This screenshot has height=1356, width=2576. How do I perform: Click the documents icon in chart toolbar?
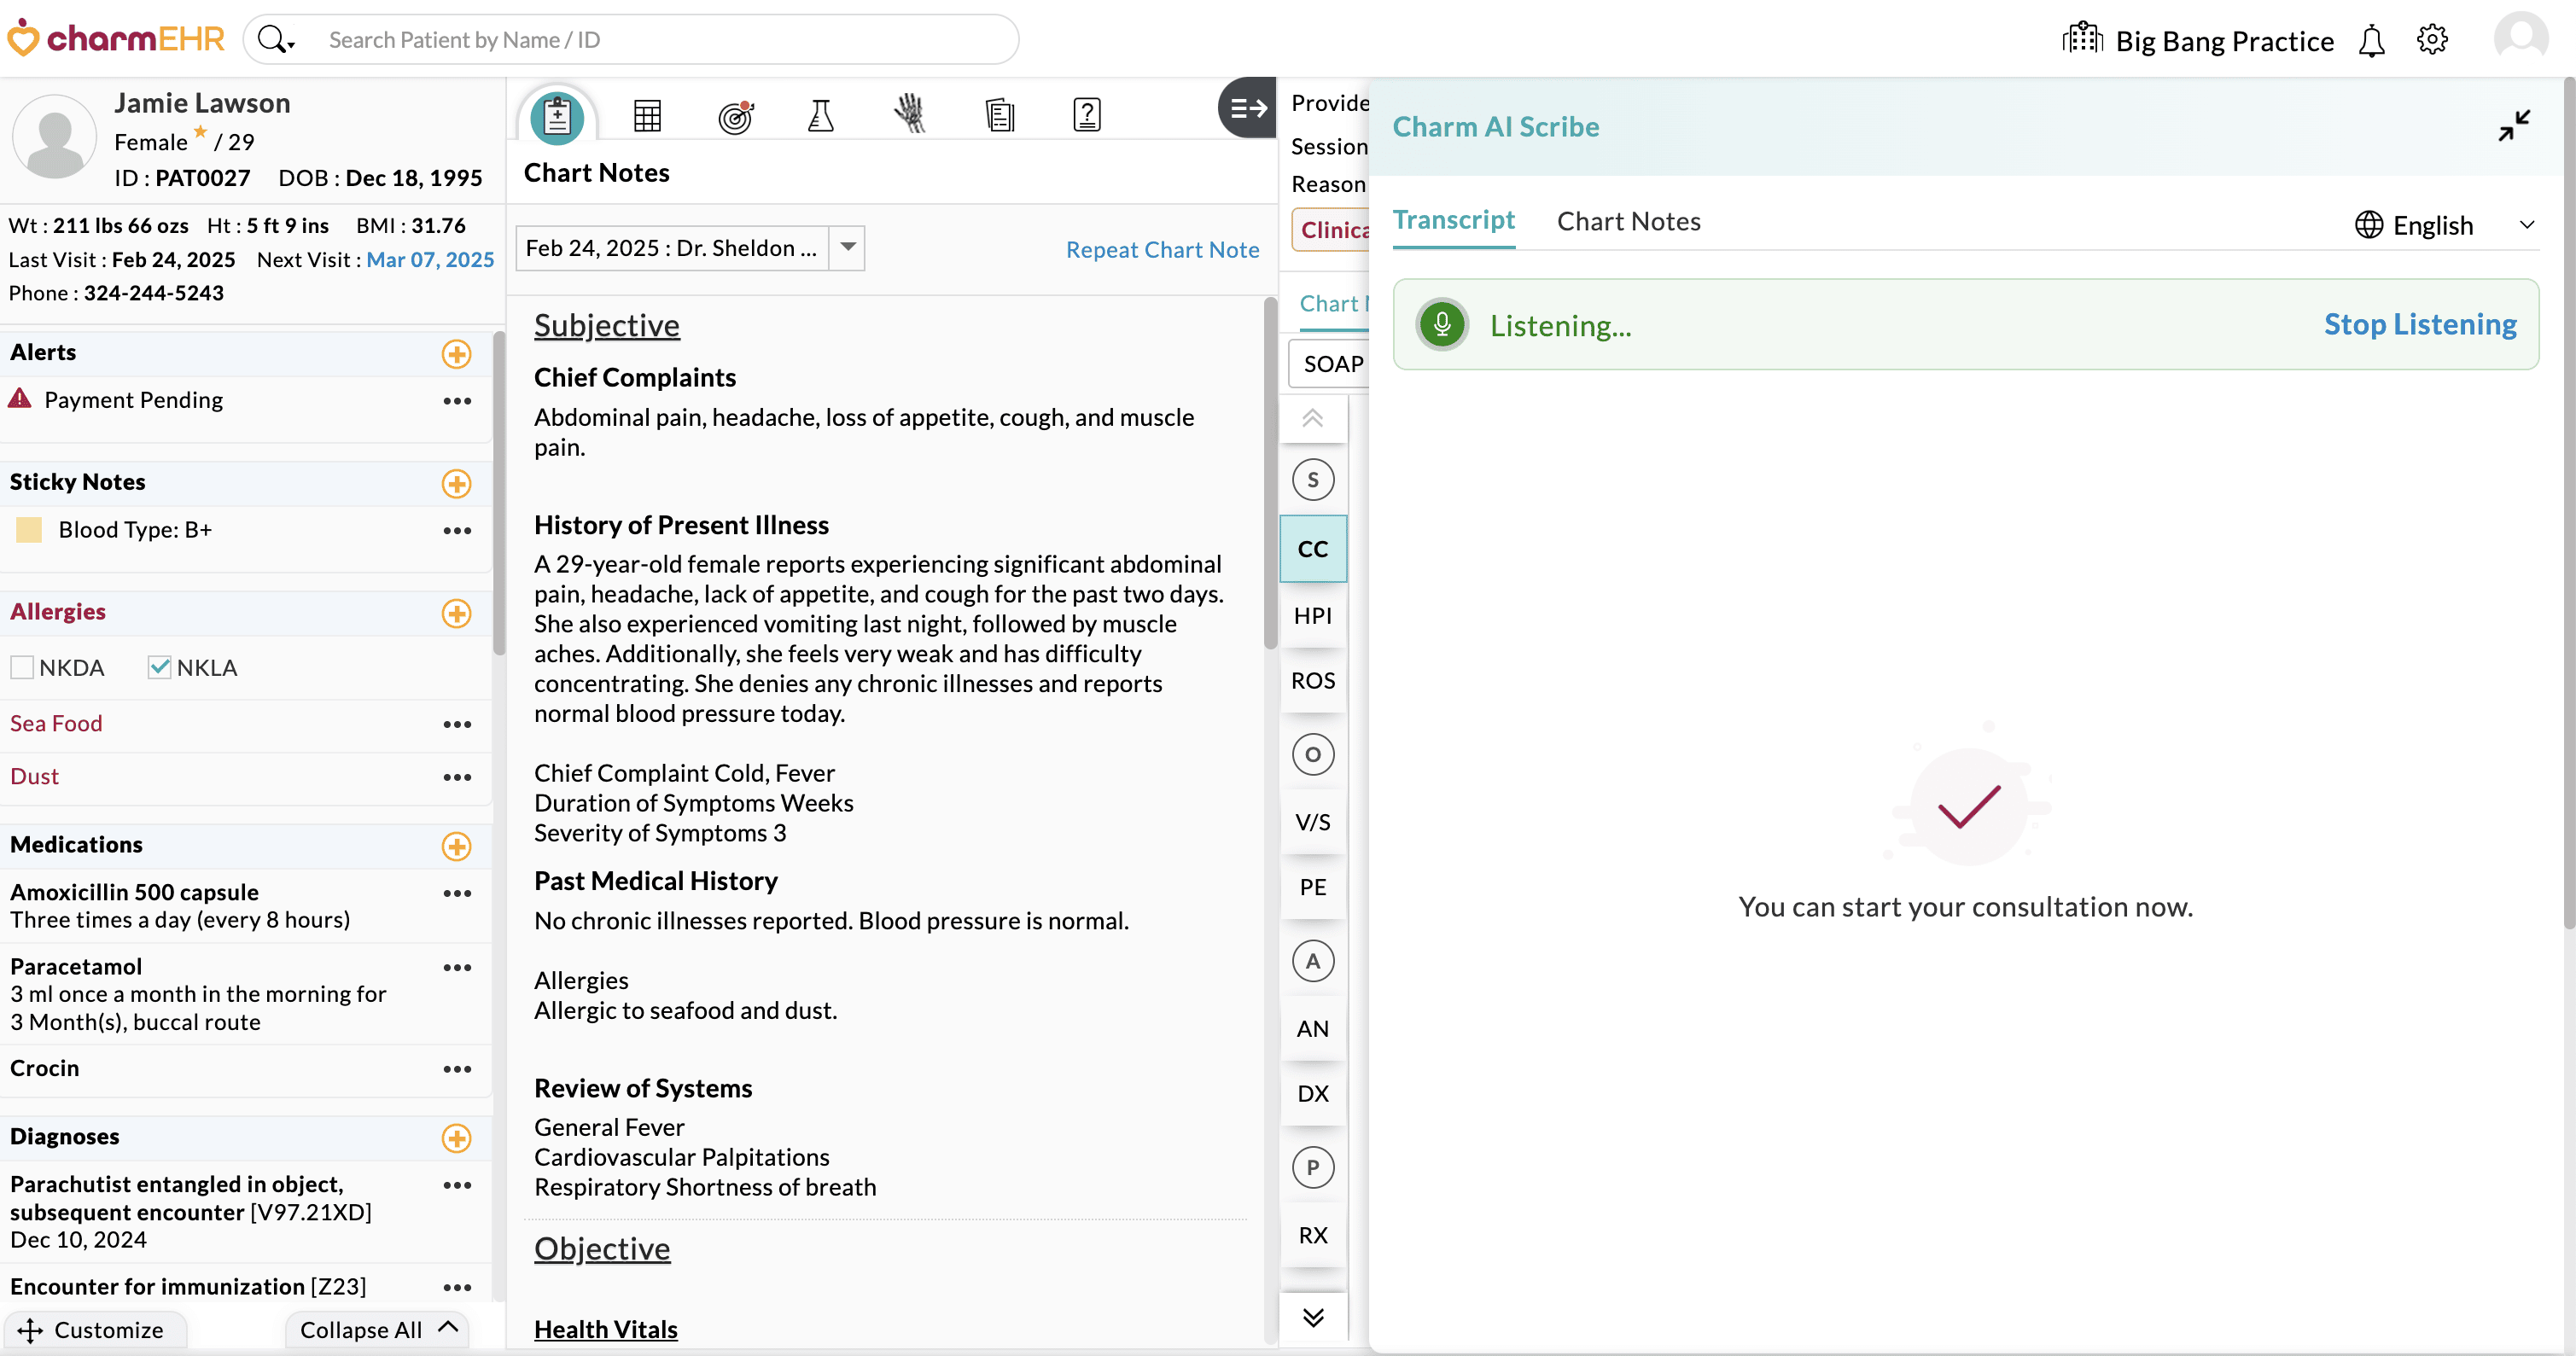point(999,116)
